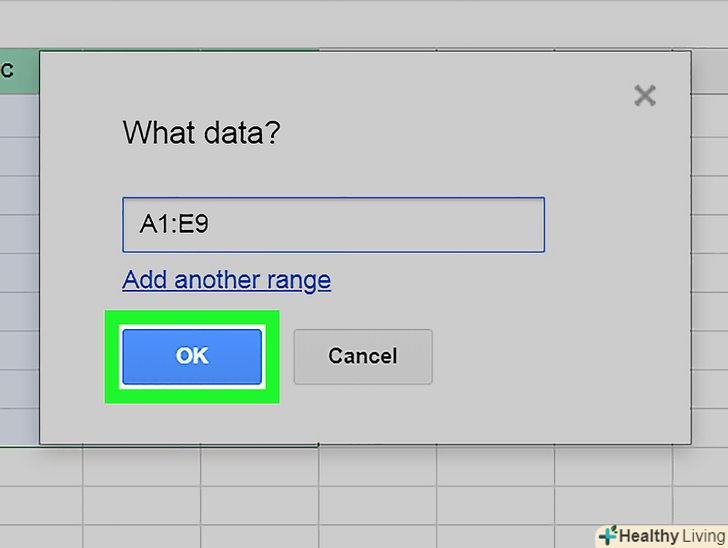Viewport: 728px width, 548px height.
Task: Select the empty cell directly beneath the OK button, below the dialog
Action: pos(142,467)
